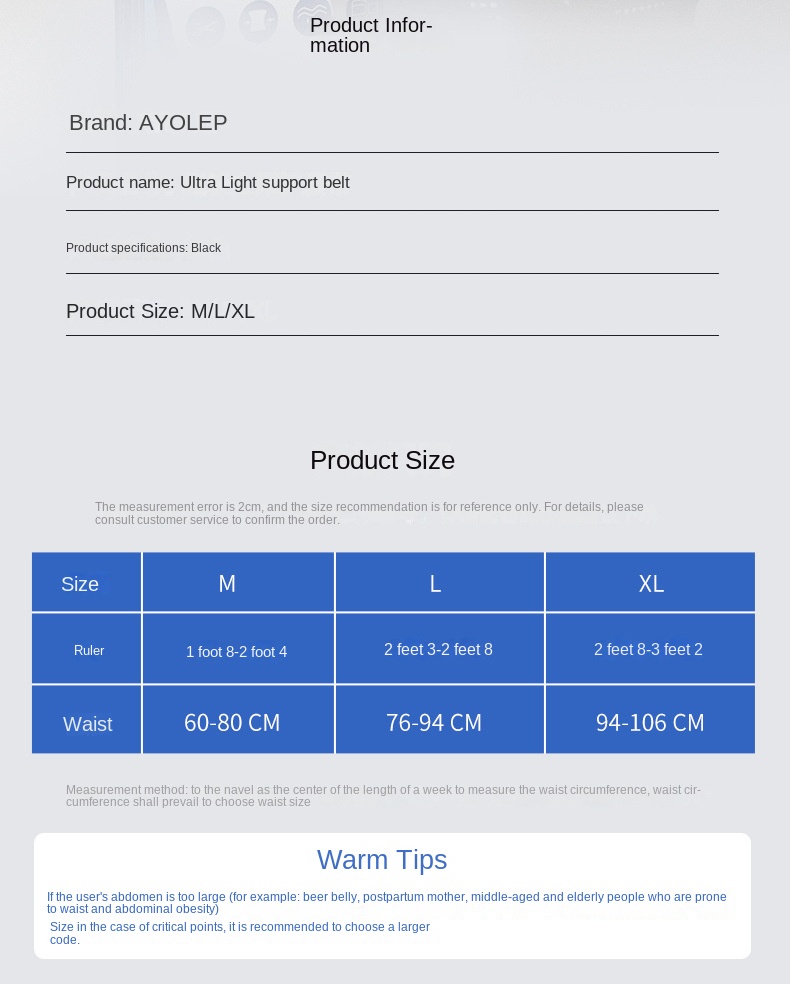Select the XL size column header
This screenshot has width=790, height=984.
tap(651, 582)
